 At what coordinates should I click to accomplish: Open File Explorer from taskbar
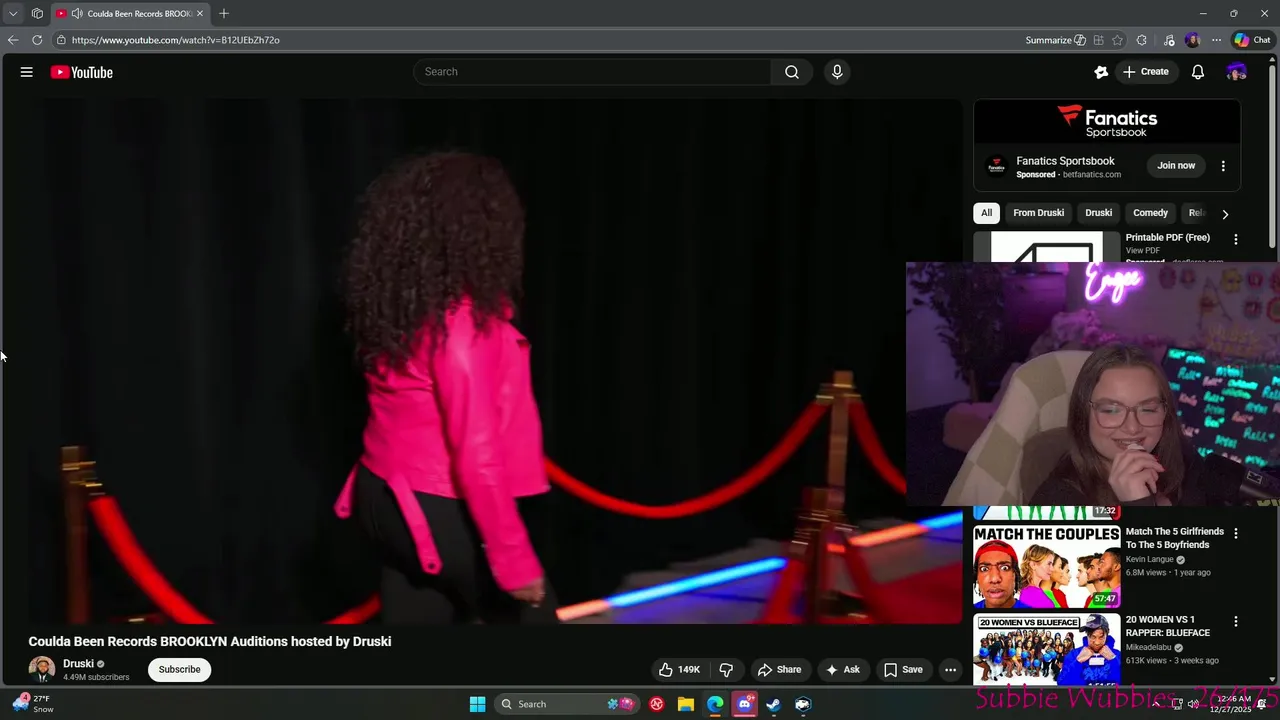click(x=686, y=704)
